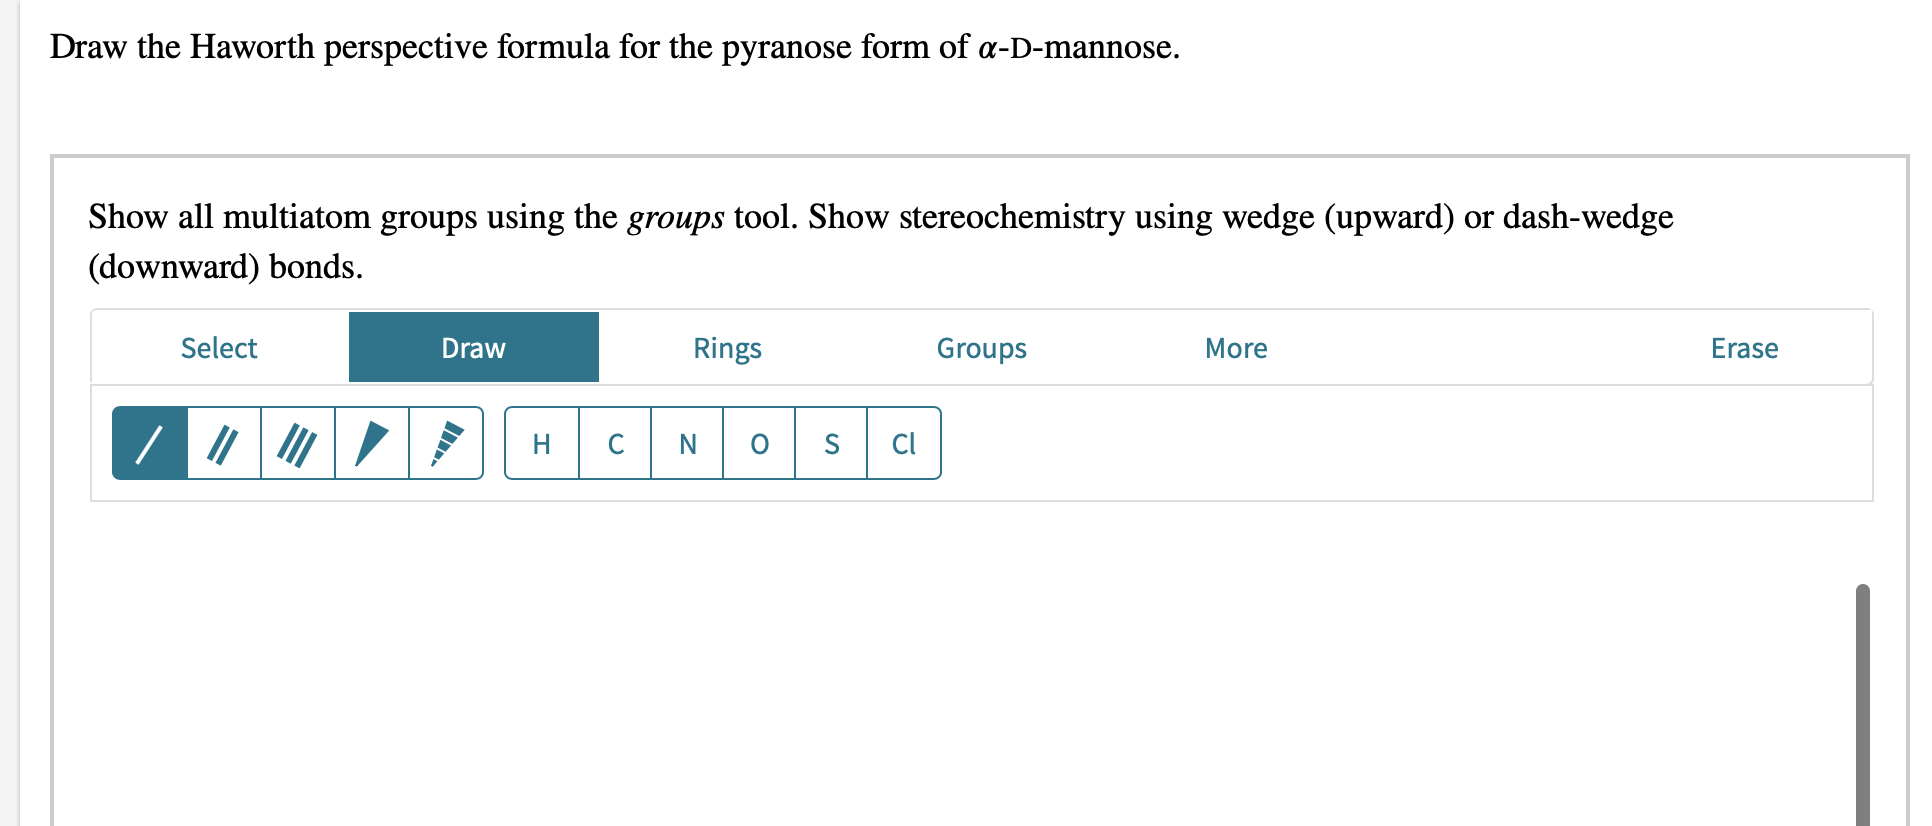Screen dimensions: 1932x826
Task: Switch to the Select tab
Action: pyautogui.click(x=219, y=348)
